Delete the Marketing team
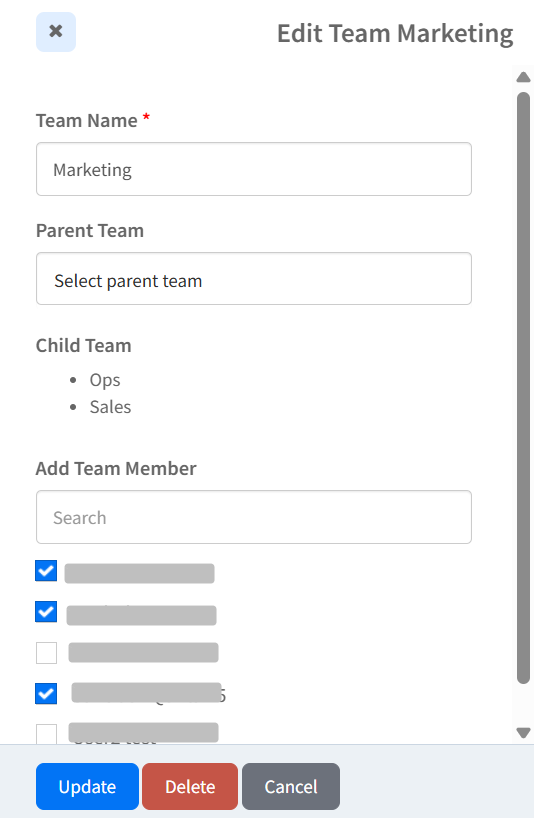This screenshot has height=818, width=534. point(190,786)
